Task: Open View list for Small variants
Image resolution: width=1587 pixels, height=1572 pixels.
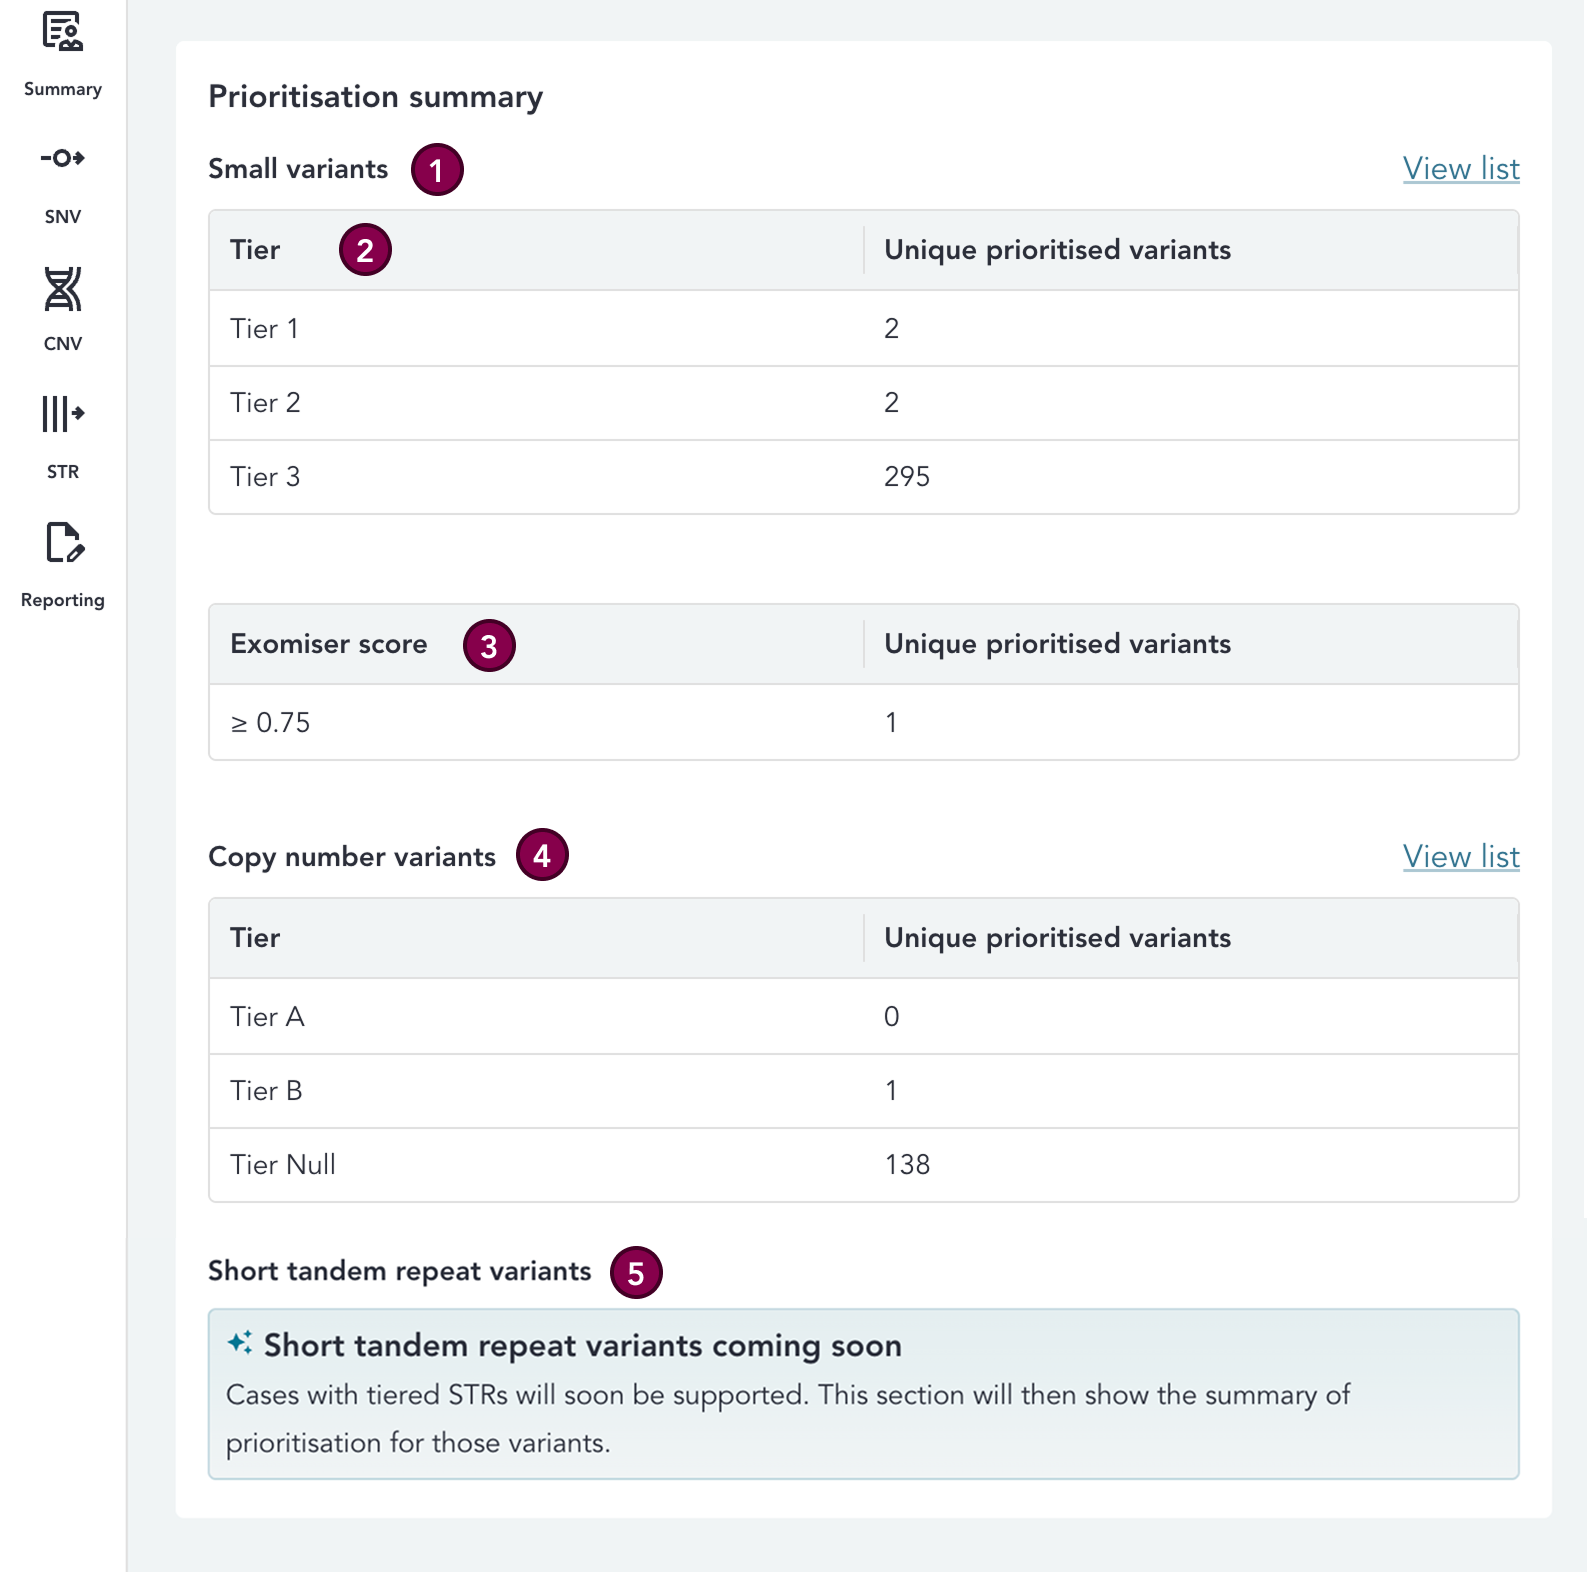Action: click(x=1460, y=169)
